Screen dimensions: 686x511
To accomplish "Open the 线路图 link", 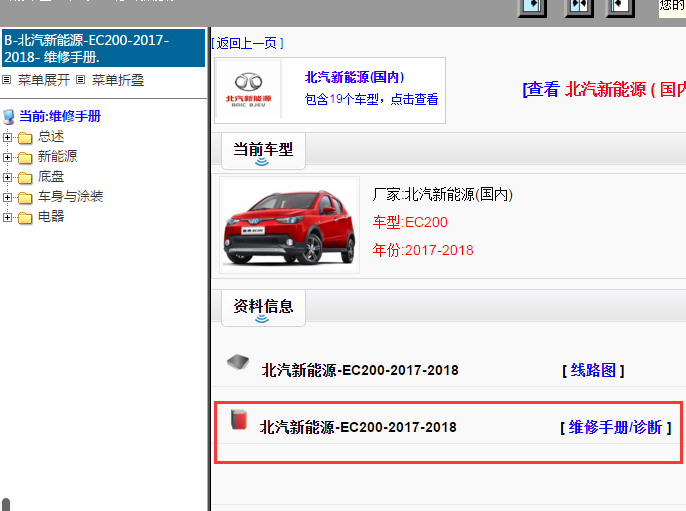I will (x=593, y=370).
